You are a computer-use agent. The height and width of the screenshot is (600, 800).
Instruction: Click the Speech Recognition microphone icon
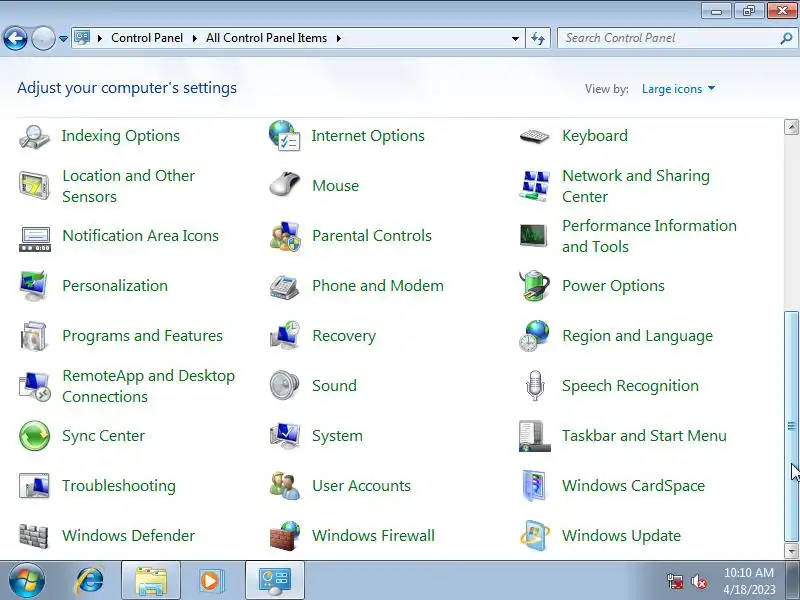pyautogui.click(x=535, y=386)
